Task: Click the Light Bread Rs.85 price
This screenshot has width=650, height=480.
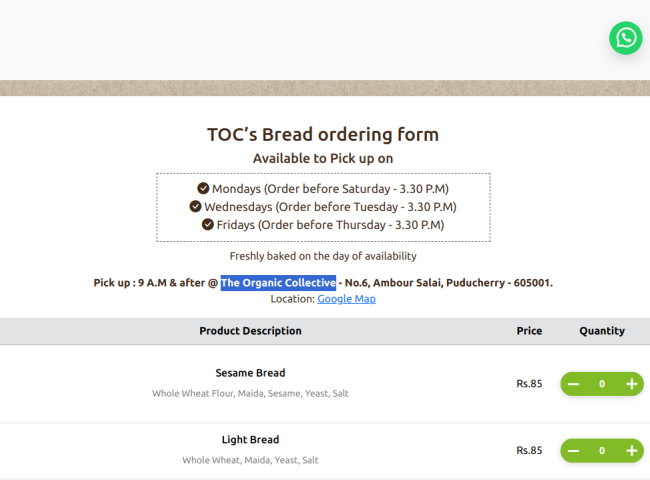Action: tap(529, 451)
